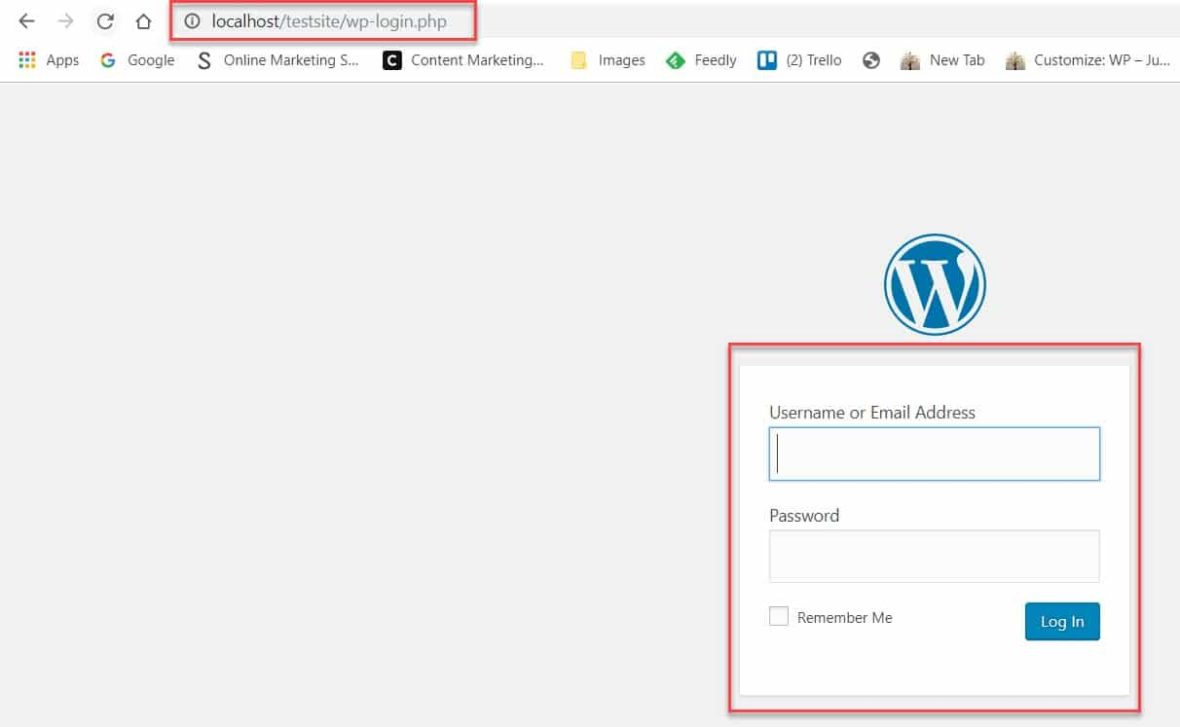The height and width of the screenshot is (727, 1180).
Task: Open the Customize: WP bookmark
Action: tap(1088, 60)
